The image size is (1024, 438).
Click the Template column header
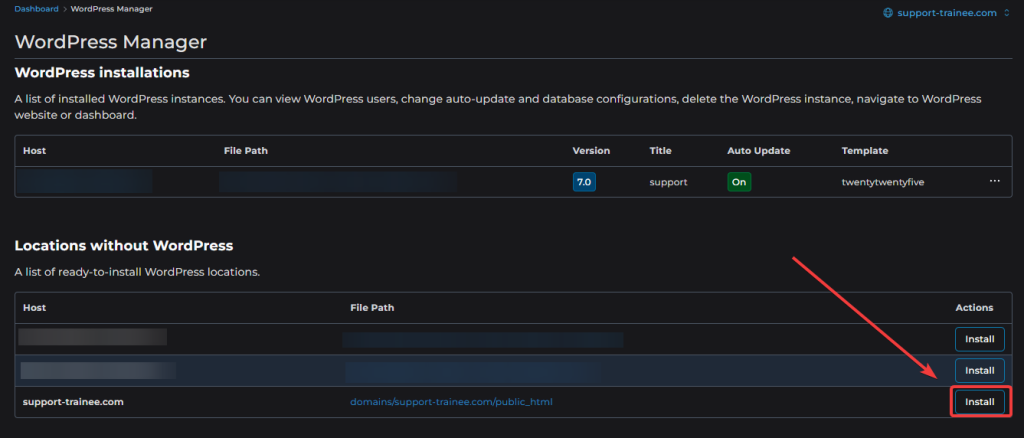click(865, 151)
